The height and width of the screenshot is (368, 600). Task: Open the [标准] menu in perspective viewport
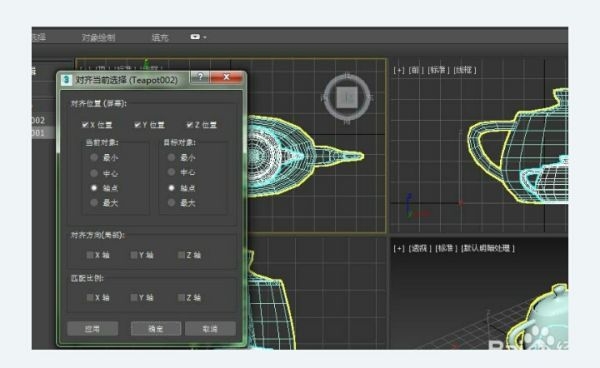click(446, 248)
